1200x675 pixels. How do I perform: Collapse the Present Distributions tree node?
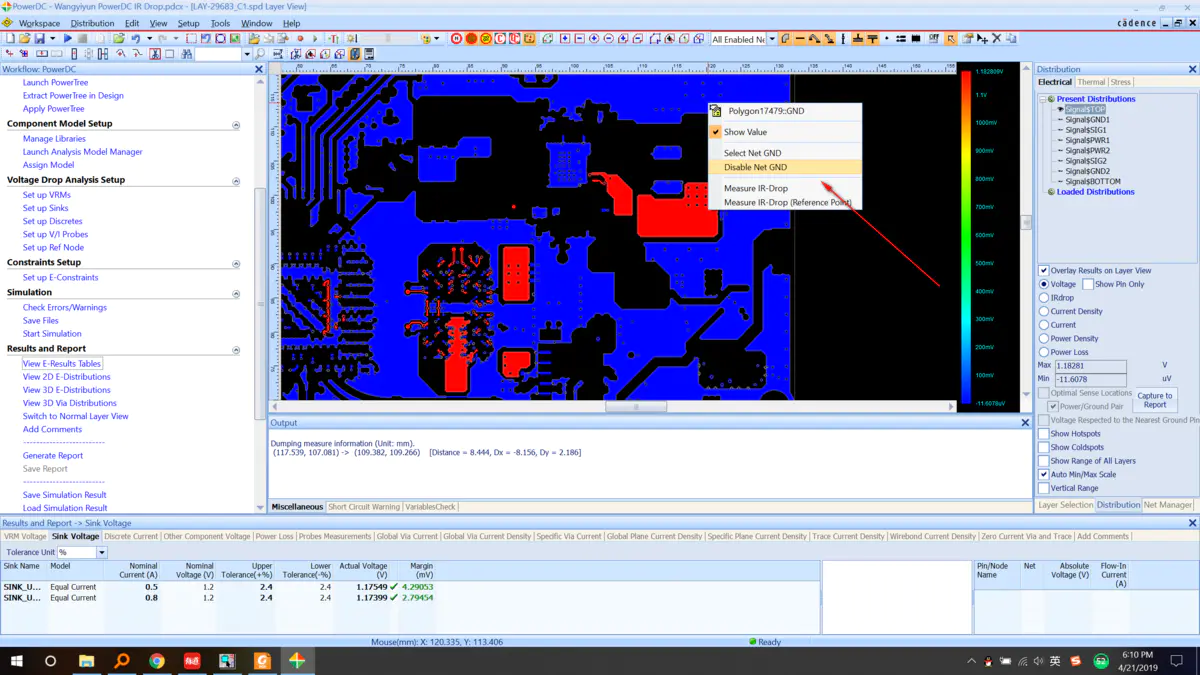point(1042,99)
